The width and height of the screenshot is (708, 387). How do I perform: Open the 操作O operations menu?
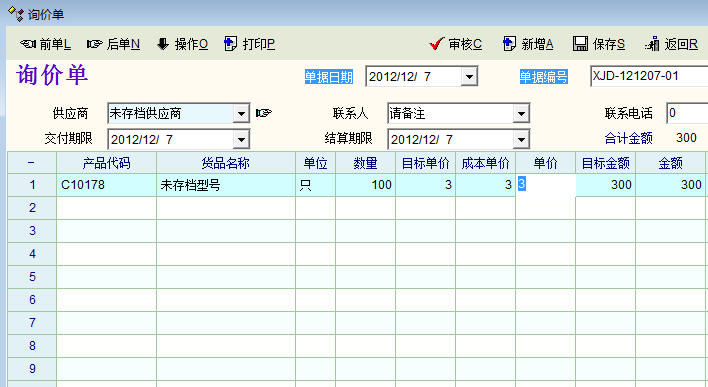click(182, 44)
